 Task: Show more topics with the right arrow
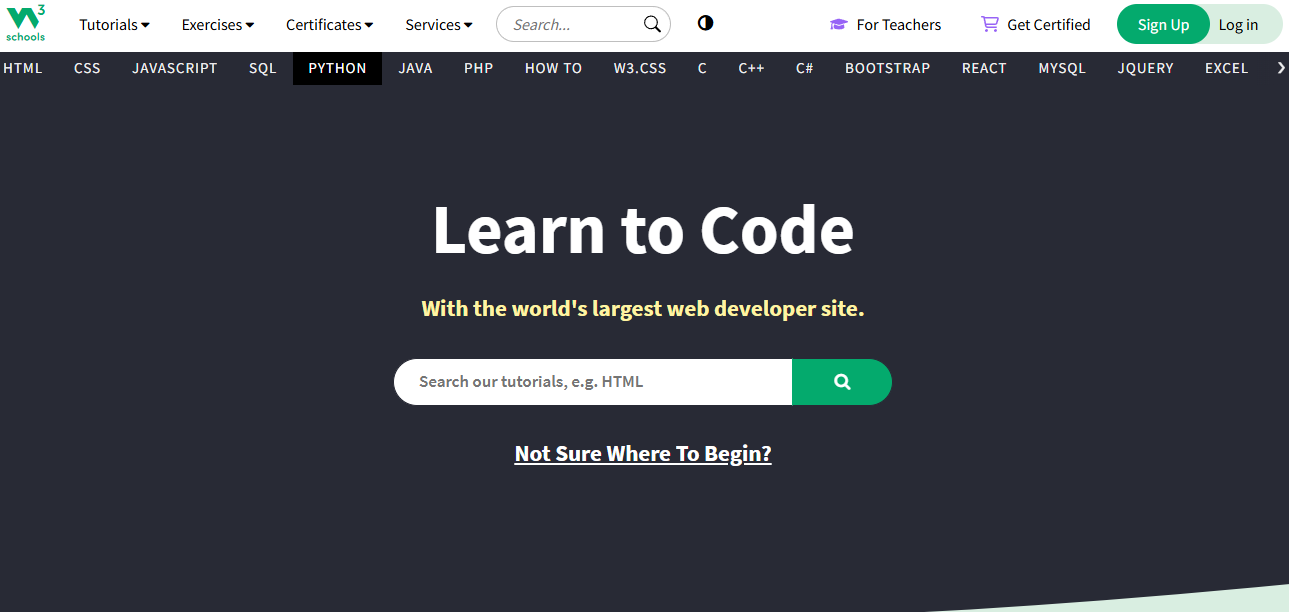point(1281,68)
